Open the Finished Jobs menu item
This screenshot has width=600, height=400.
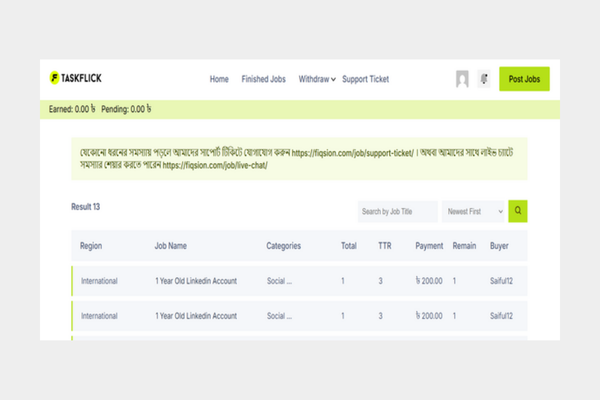point(263,79)
